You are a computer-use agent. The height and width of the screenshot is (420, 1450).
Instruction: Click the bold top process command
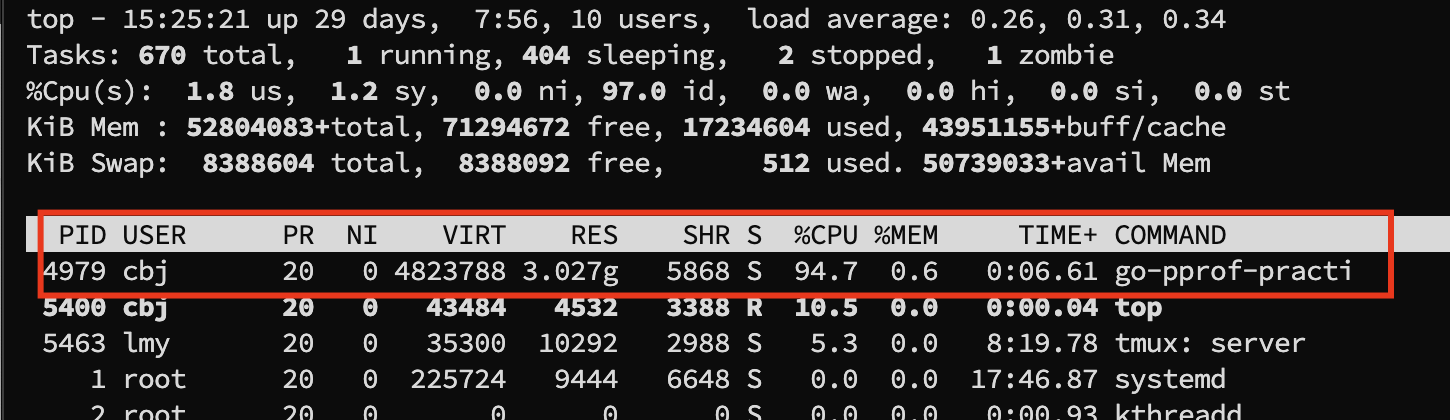click(x=1138, y=308)
